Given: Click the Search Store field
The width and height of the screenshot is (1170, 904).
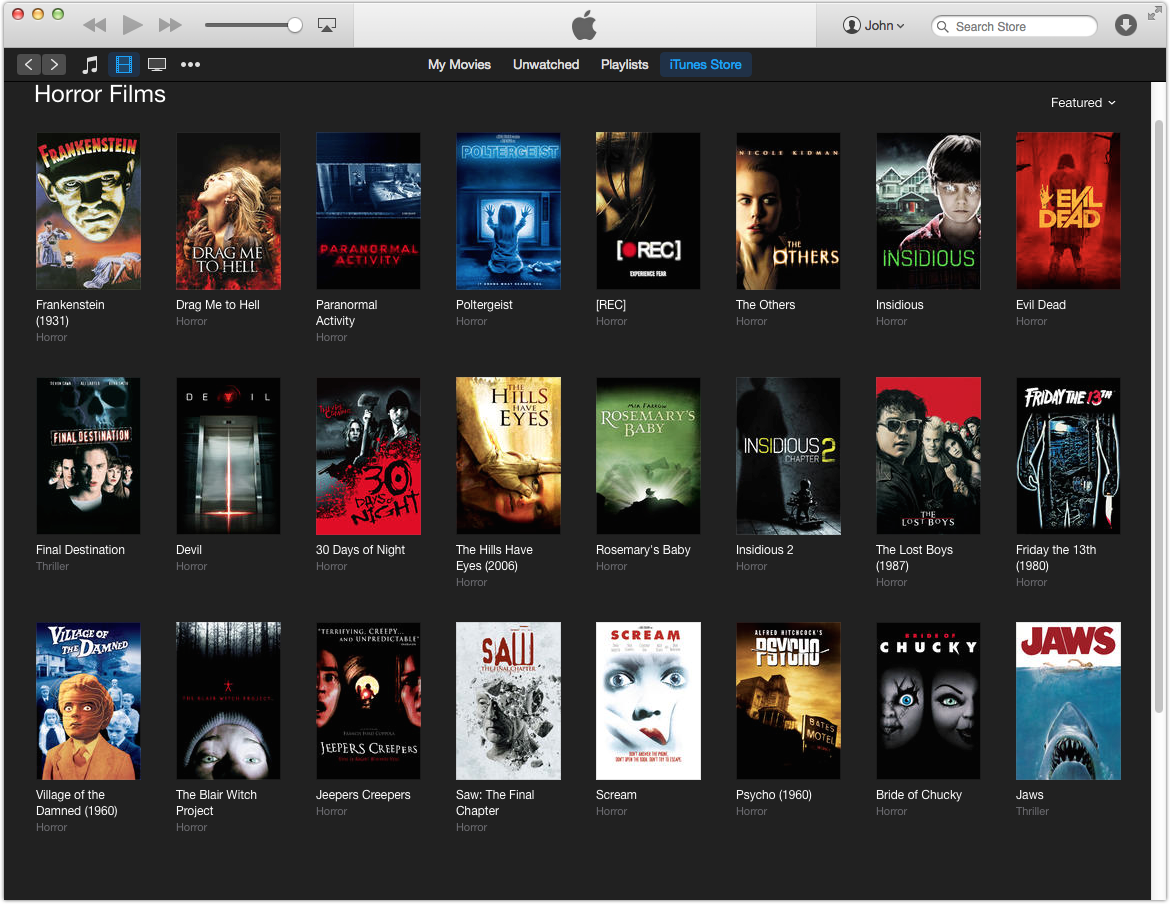Looking at the screenshot, I should click(1014, 26).
